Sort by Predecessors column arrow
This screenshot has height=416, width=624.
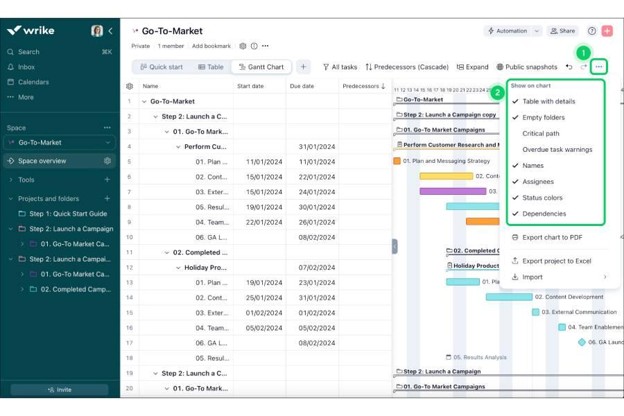coord(383,86)
